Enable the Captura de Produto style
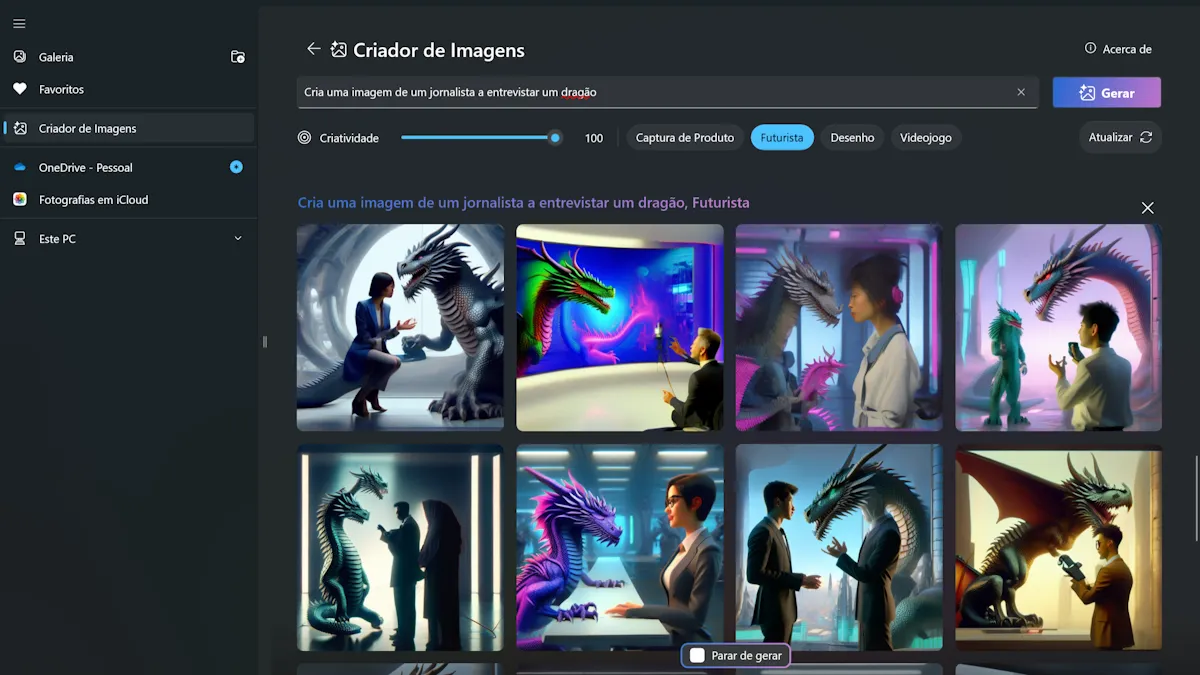 [684, 138]
